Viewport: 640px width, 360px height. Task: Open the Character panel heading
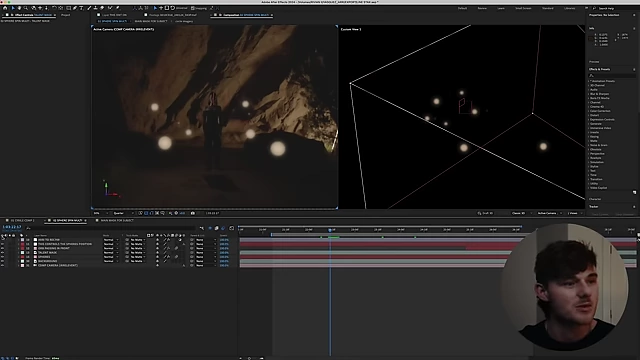pyautogui.click(x=595, y=199)
